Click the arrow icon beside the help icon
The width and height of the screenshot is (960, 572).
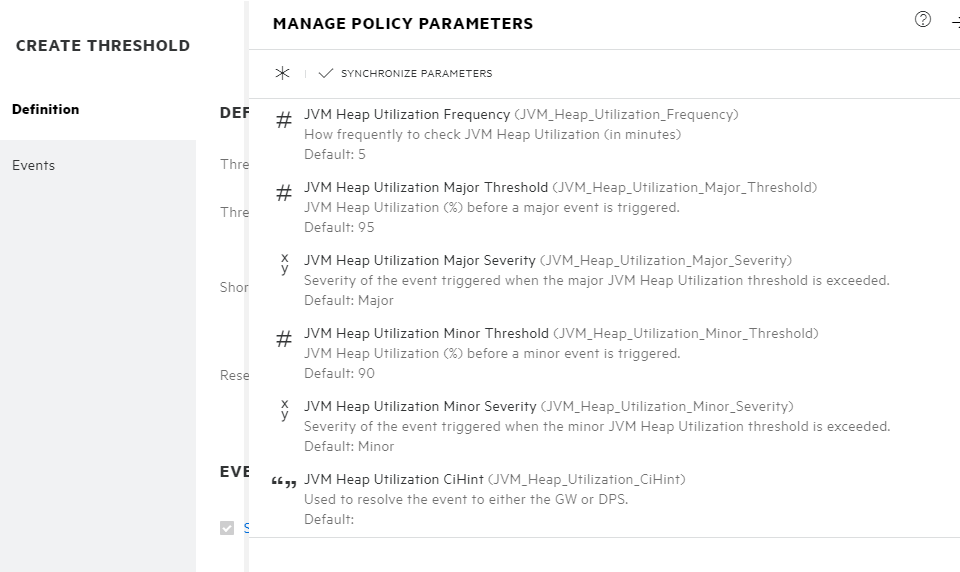pos(955,22)
